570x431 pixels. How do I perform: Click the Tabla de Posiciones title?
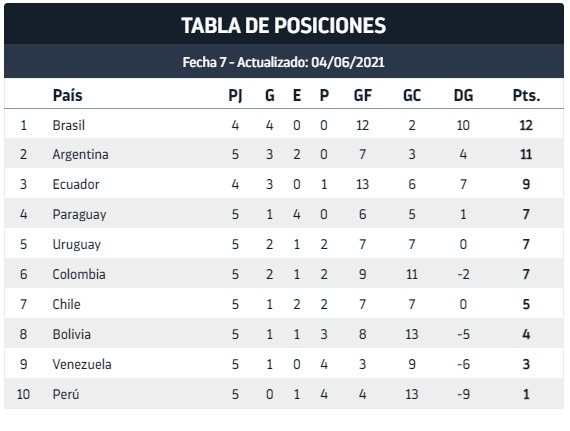tap(284, 25)
